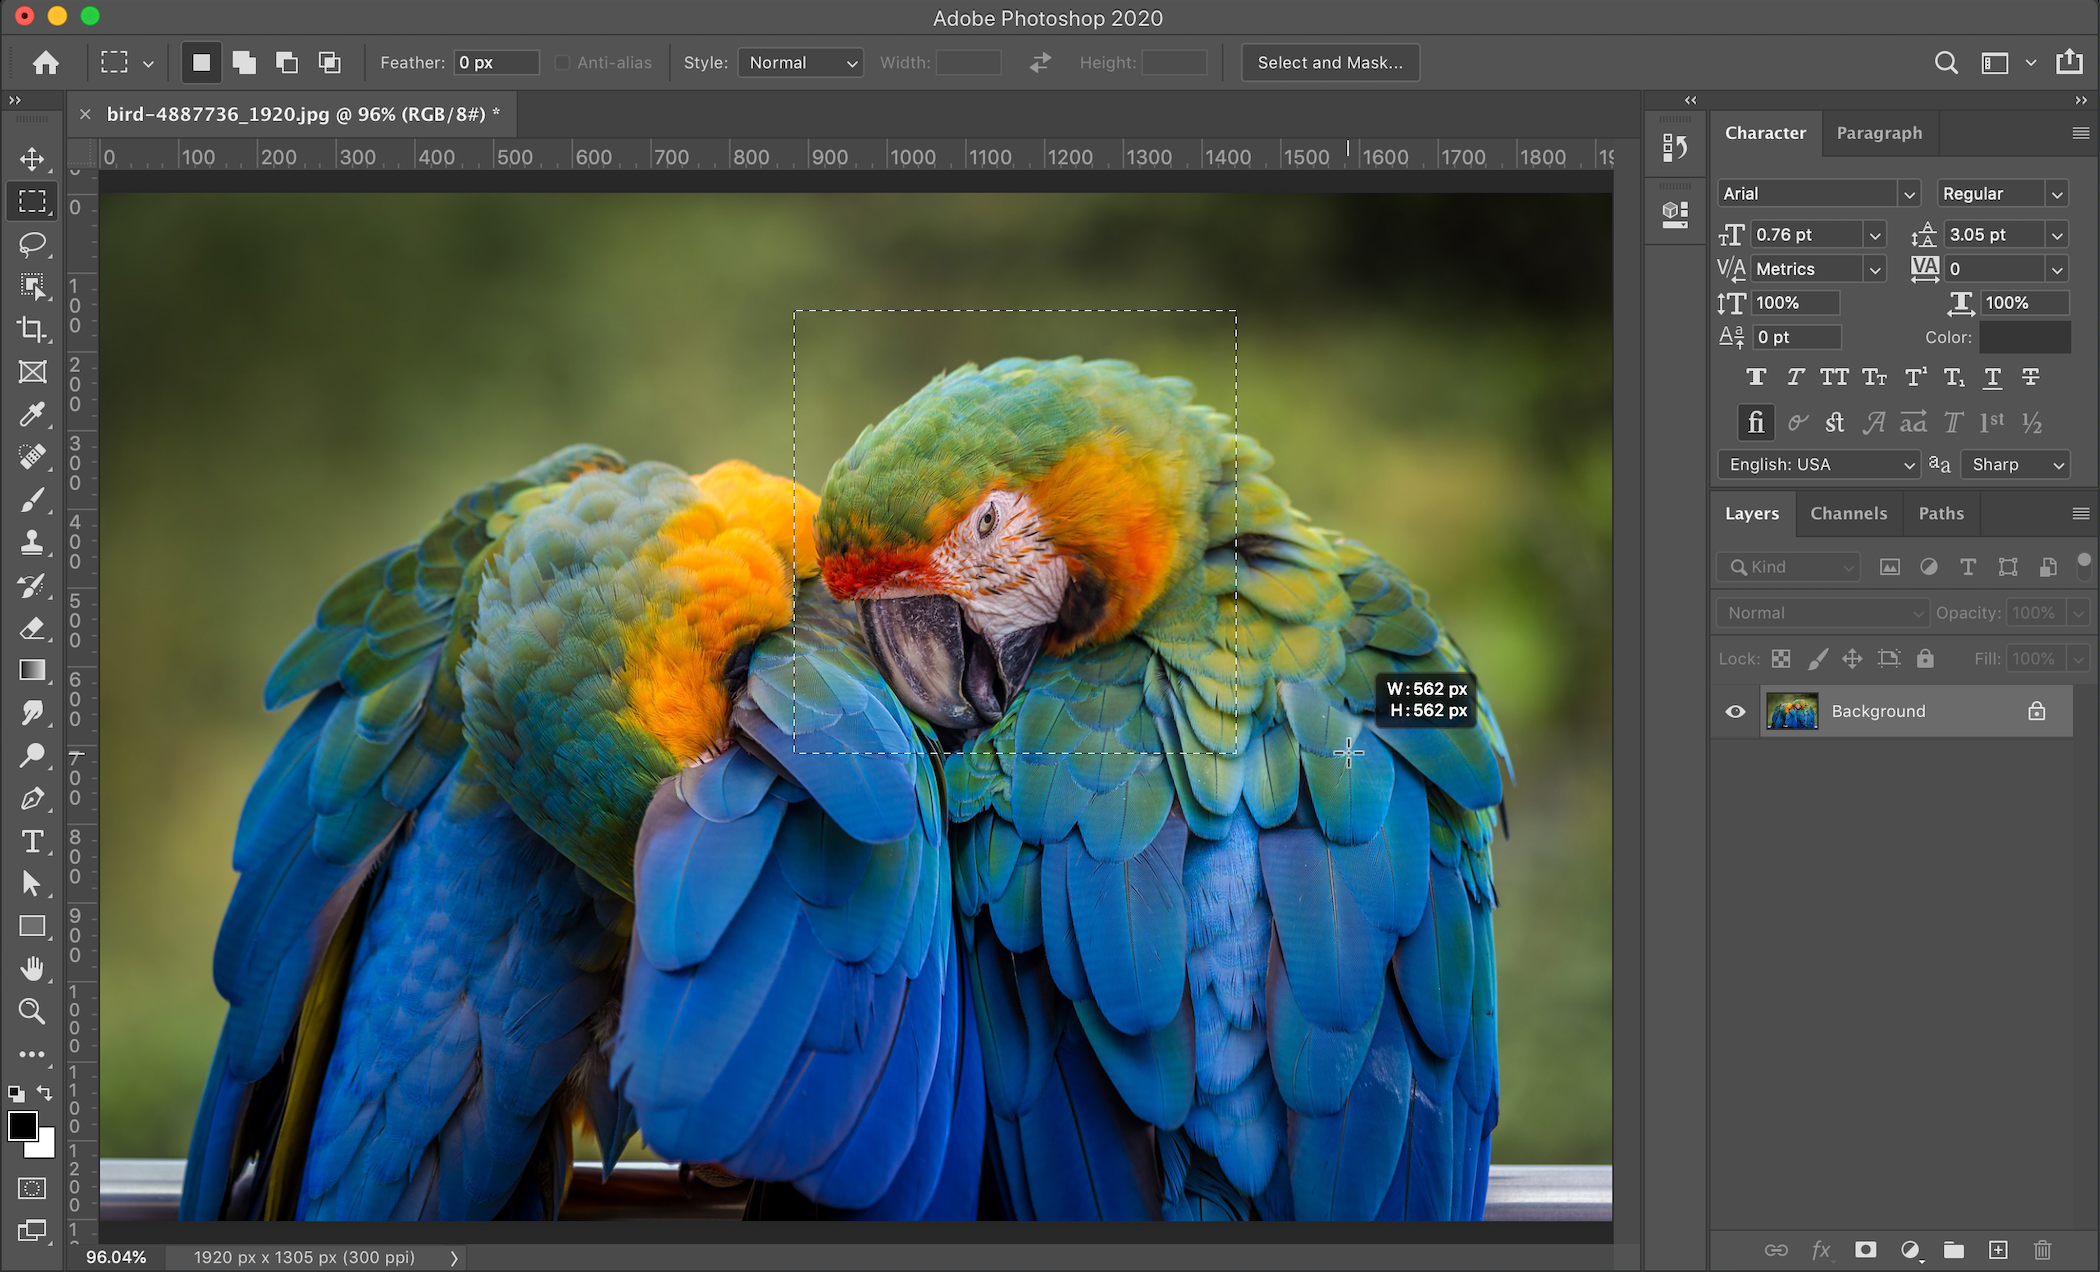Select the Zoom tool

click(x=32, y=1011)
